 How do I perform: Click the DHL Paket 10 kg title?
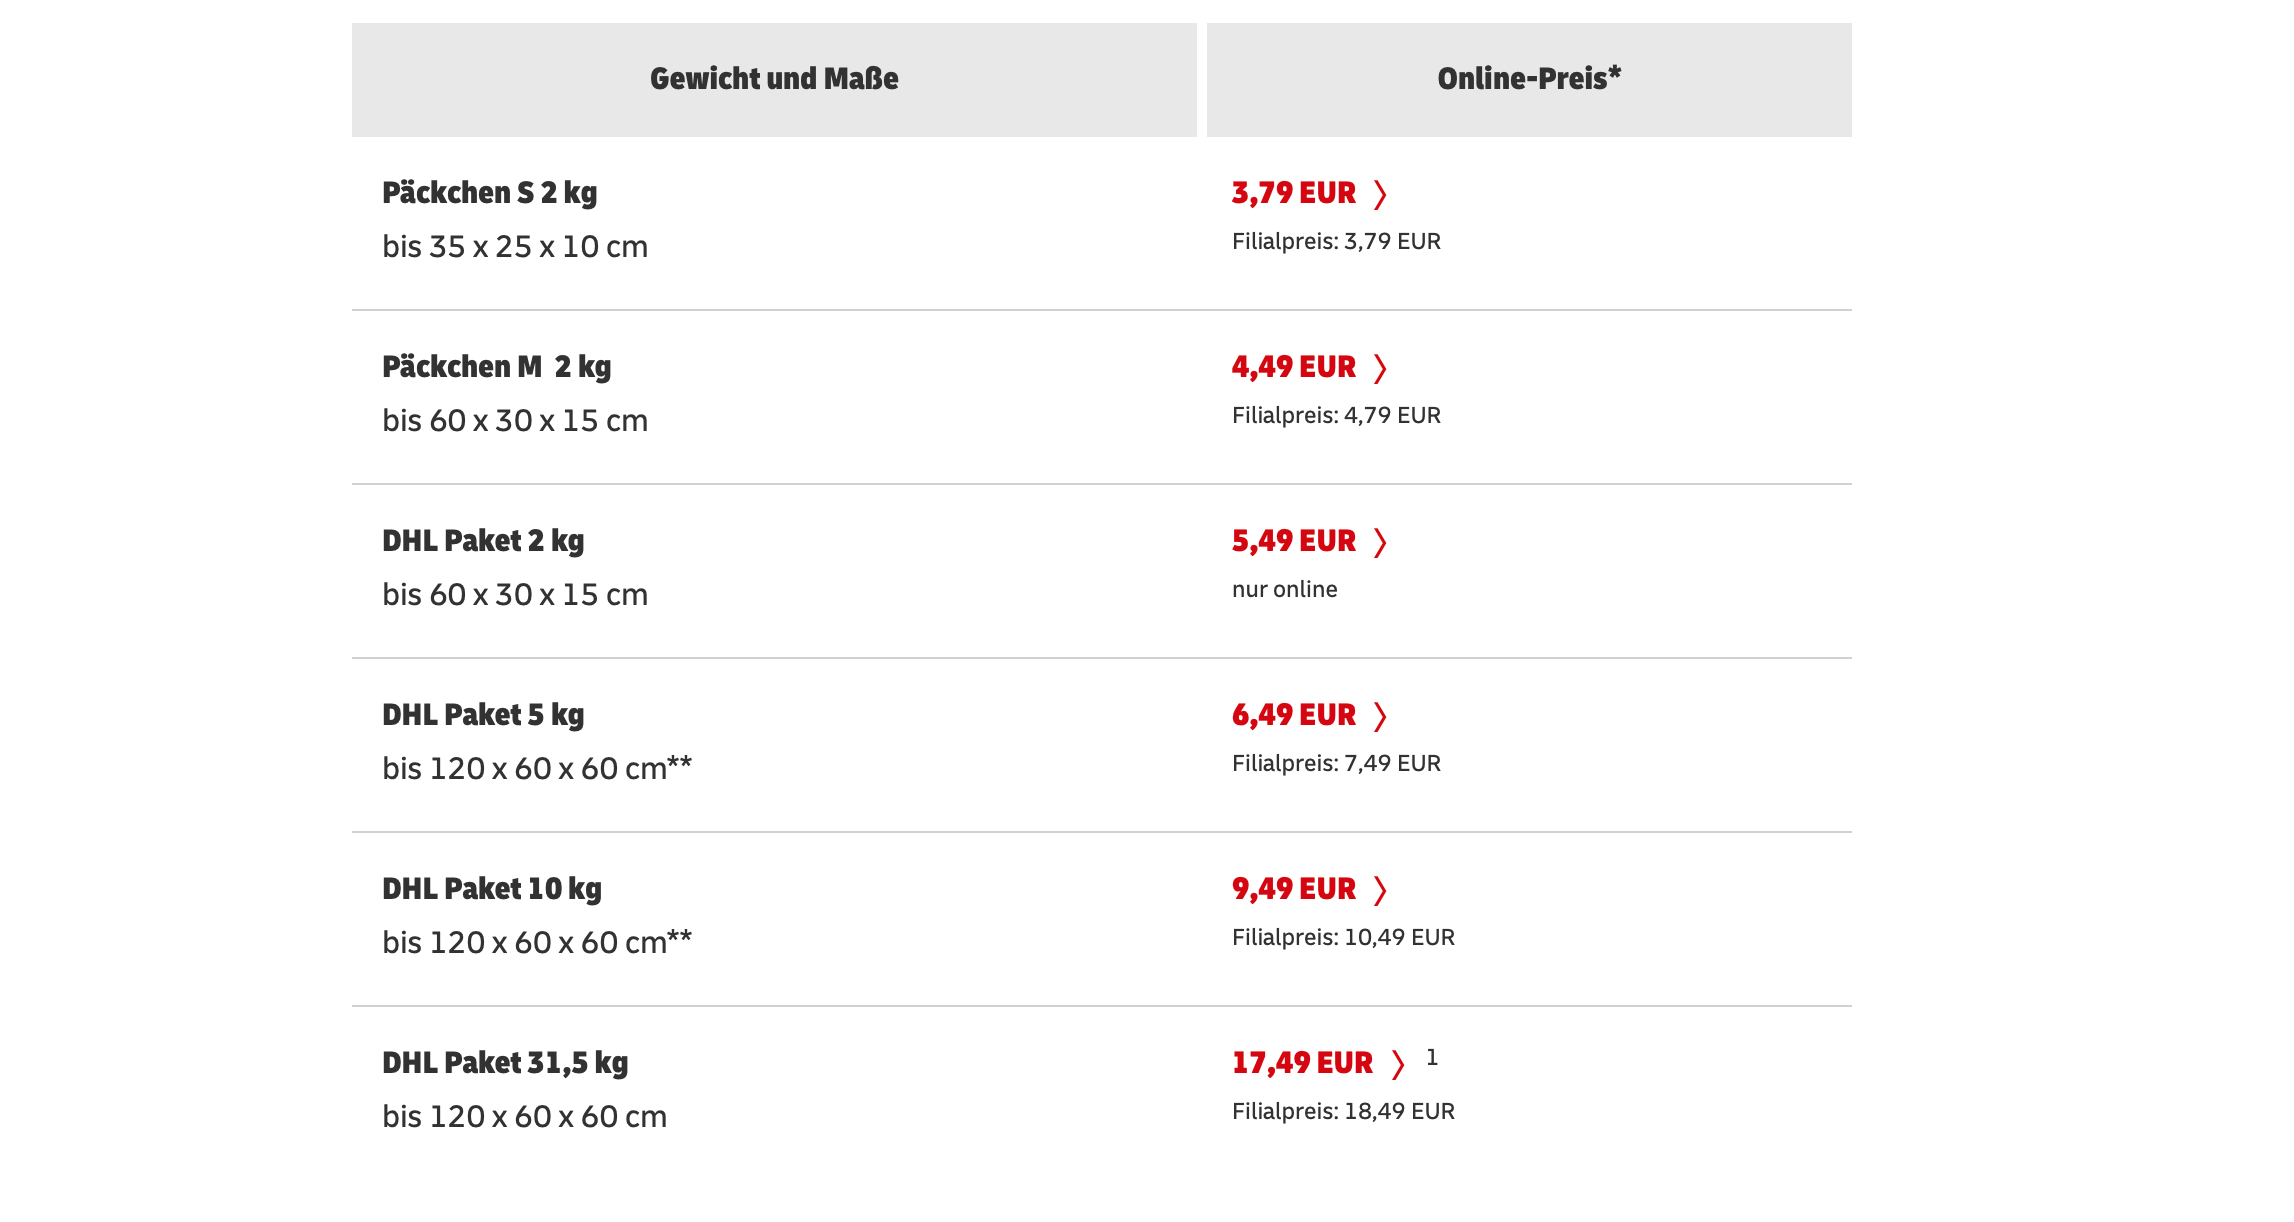pos(492,889)
